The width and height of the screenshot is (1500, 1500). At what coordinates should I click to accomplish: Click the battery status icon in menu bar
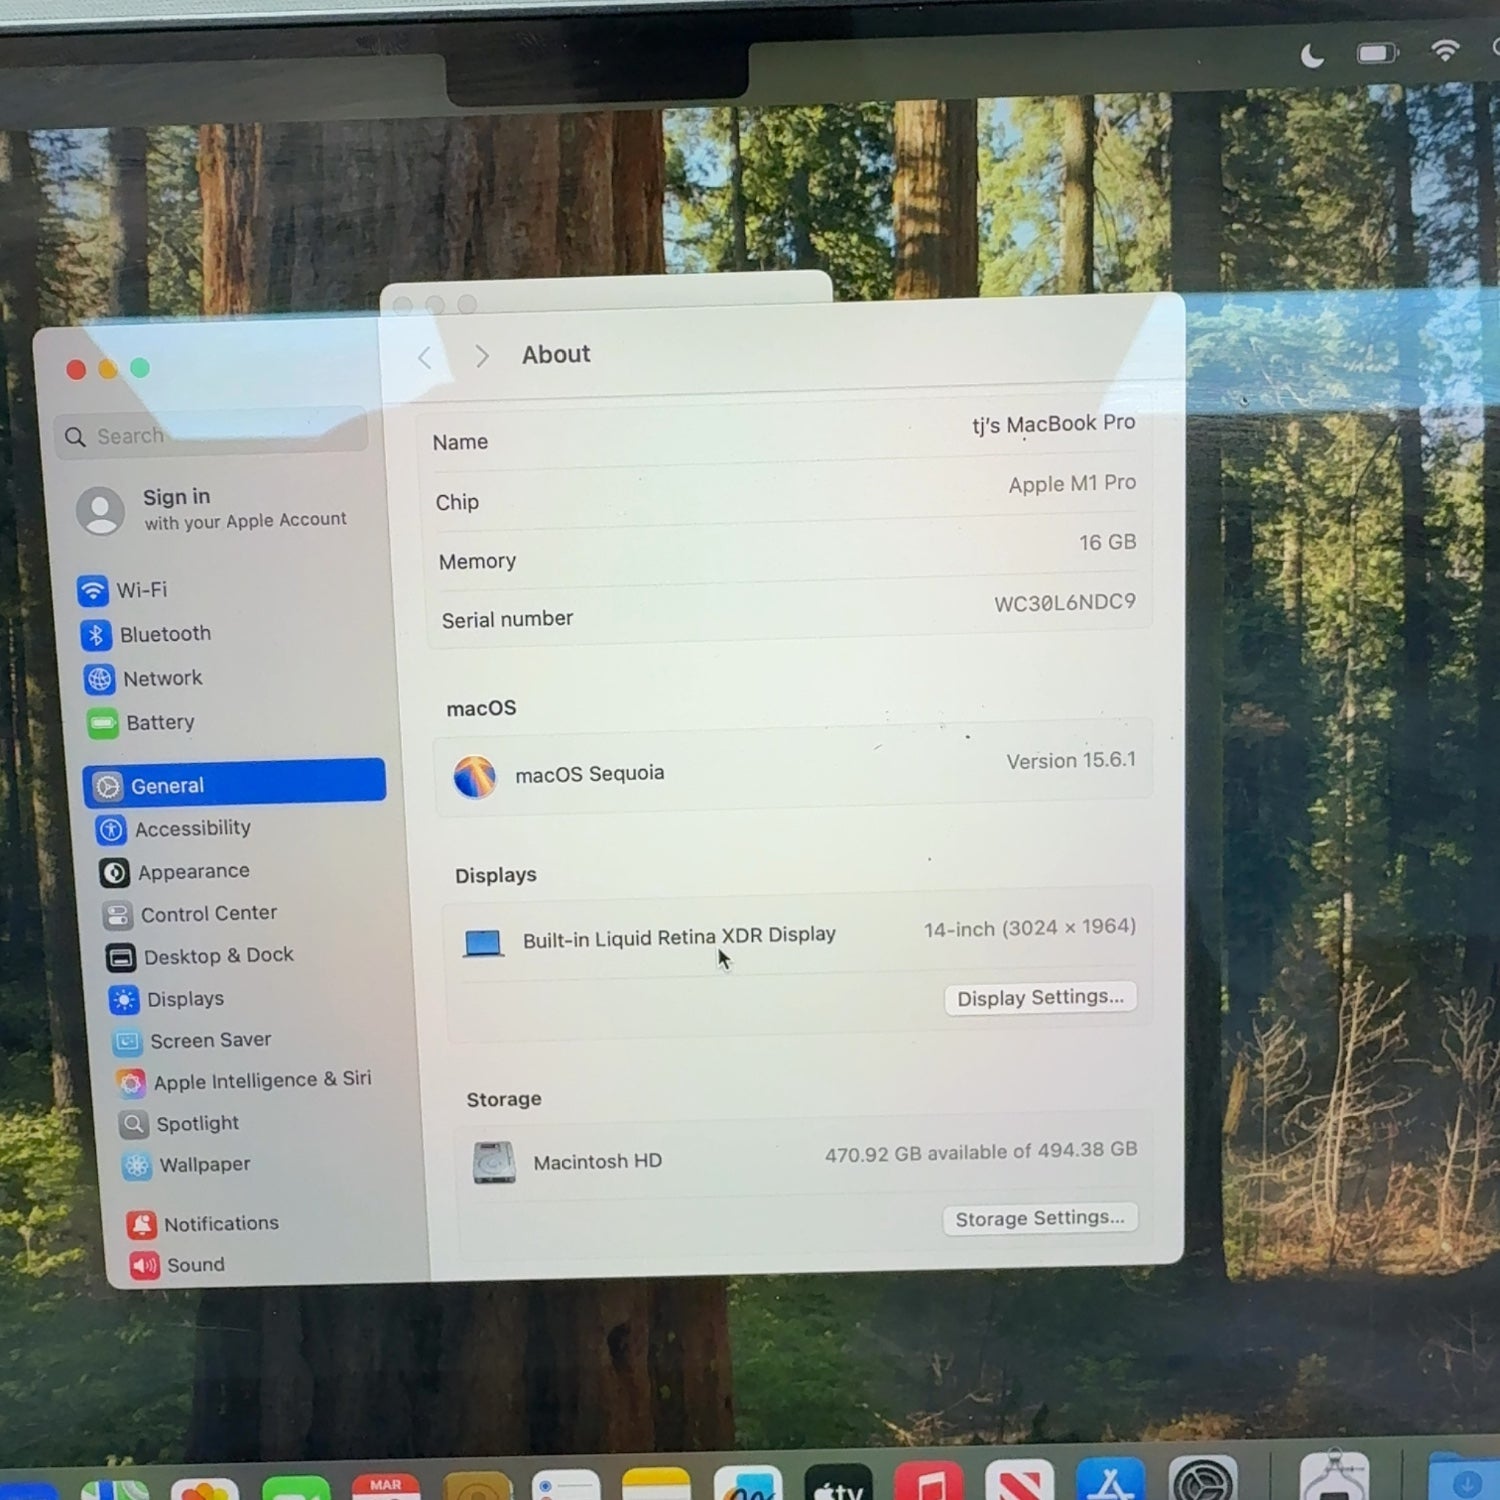[x=1377, y=52]
